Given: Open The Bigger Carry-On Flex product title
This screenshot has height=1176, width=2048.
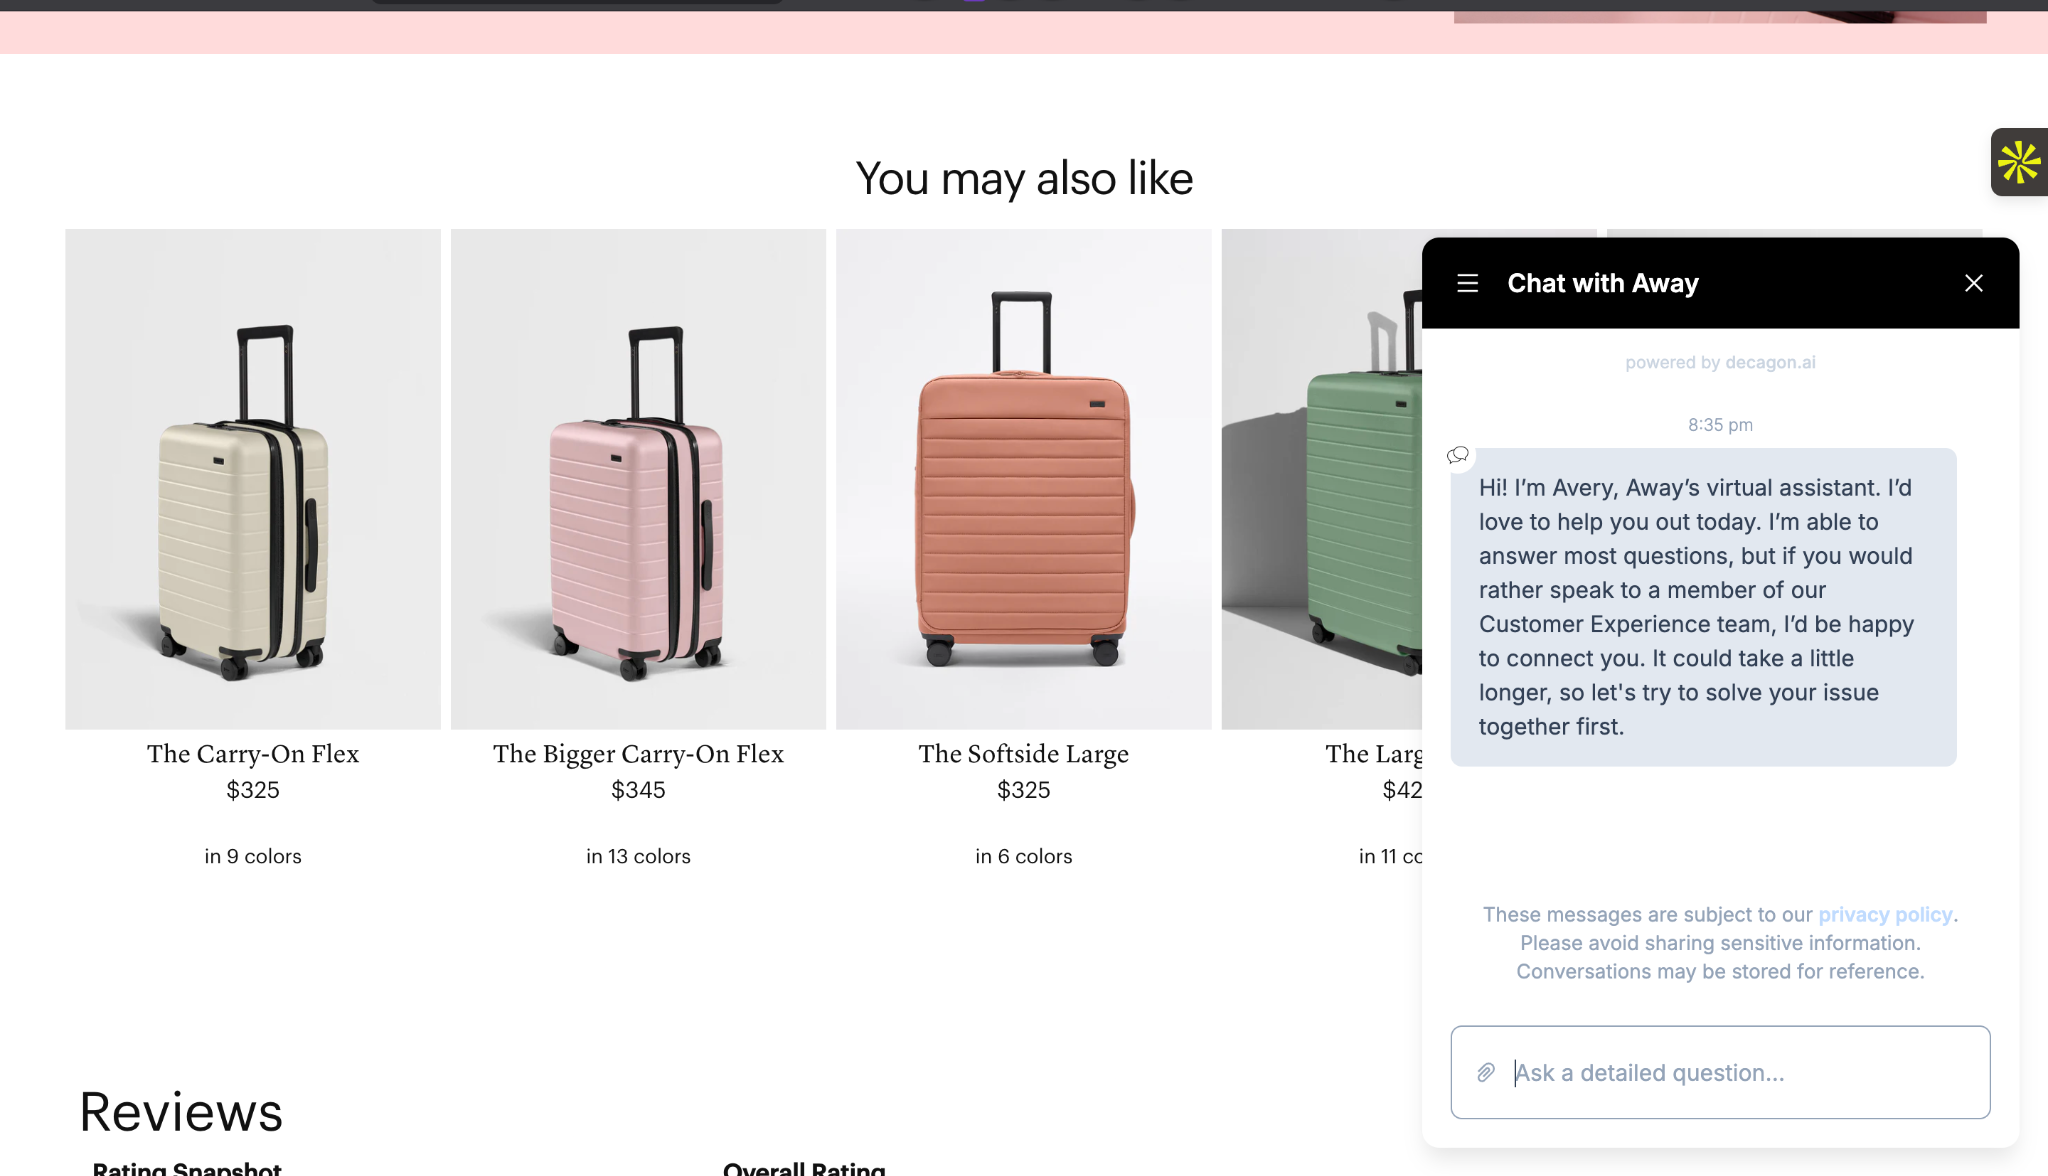Looking at the screenshot, I should (638, 754).
